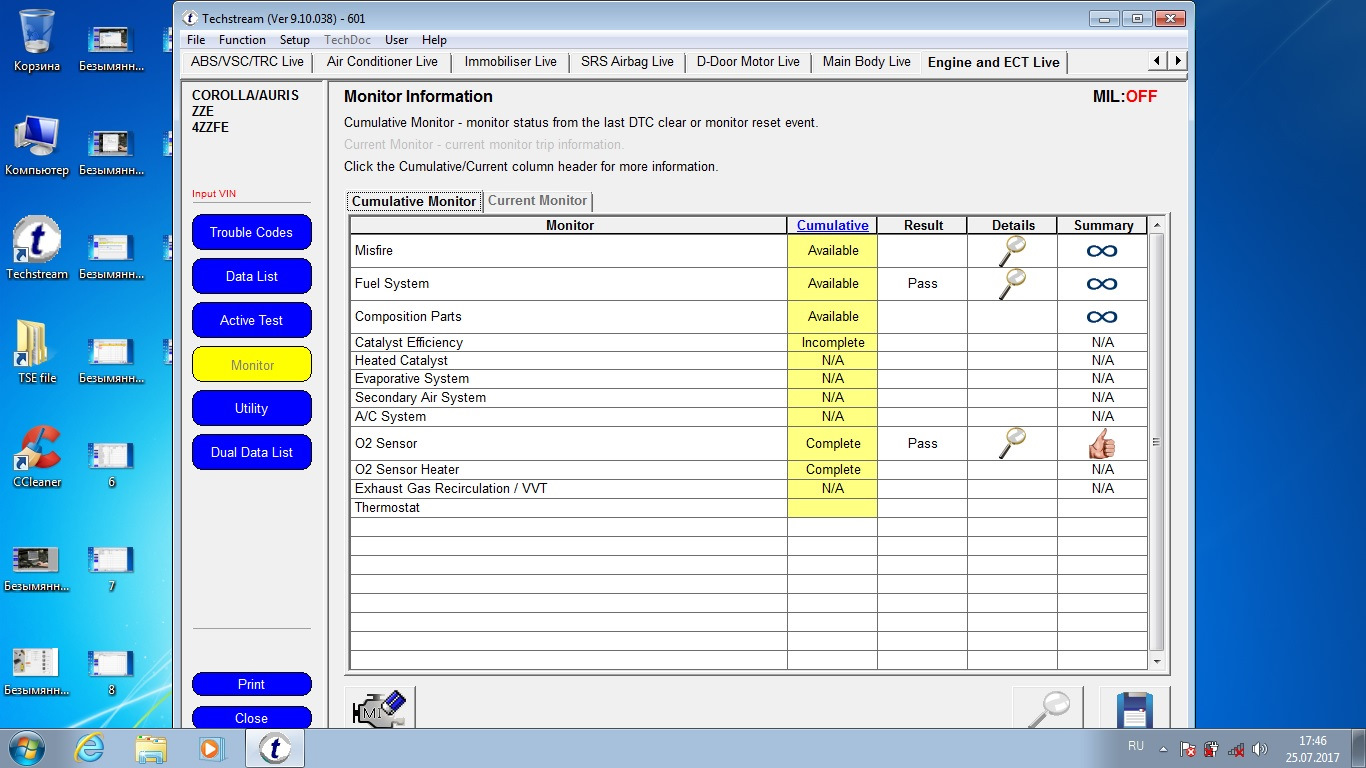Click the Print button

coord(251,685)
